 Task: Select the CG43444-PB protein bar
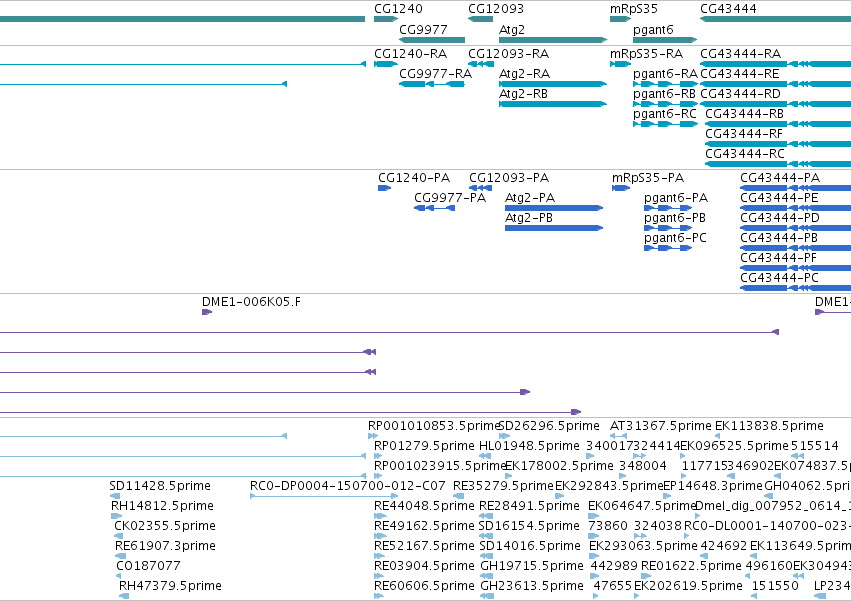point(796,249)
